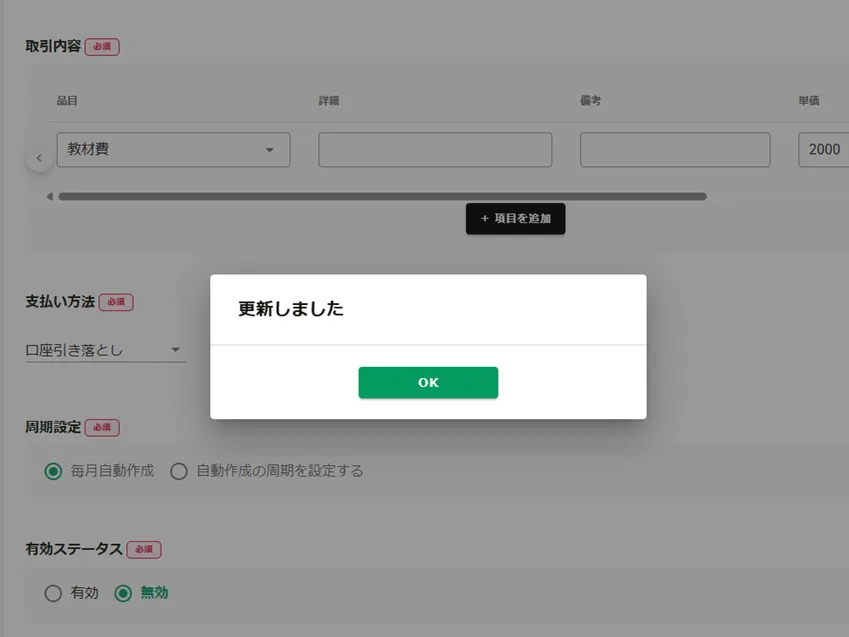Select the 毎月自動作成 radio option
Screen dimensions: 849x637
point(54,471)
